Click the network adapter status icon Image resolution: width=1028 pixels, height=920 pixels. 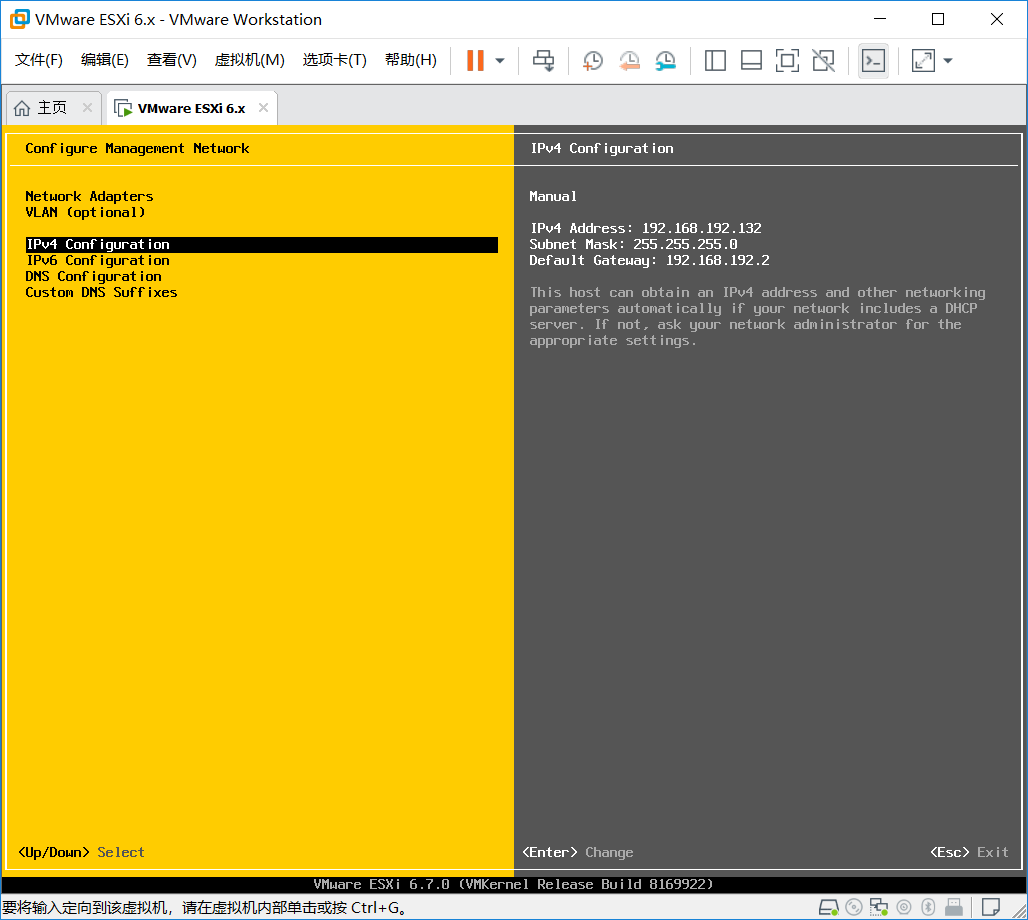click(879, 908)
